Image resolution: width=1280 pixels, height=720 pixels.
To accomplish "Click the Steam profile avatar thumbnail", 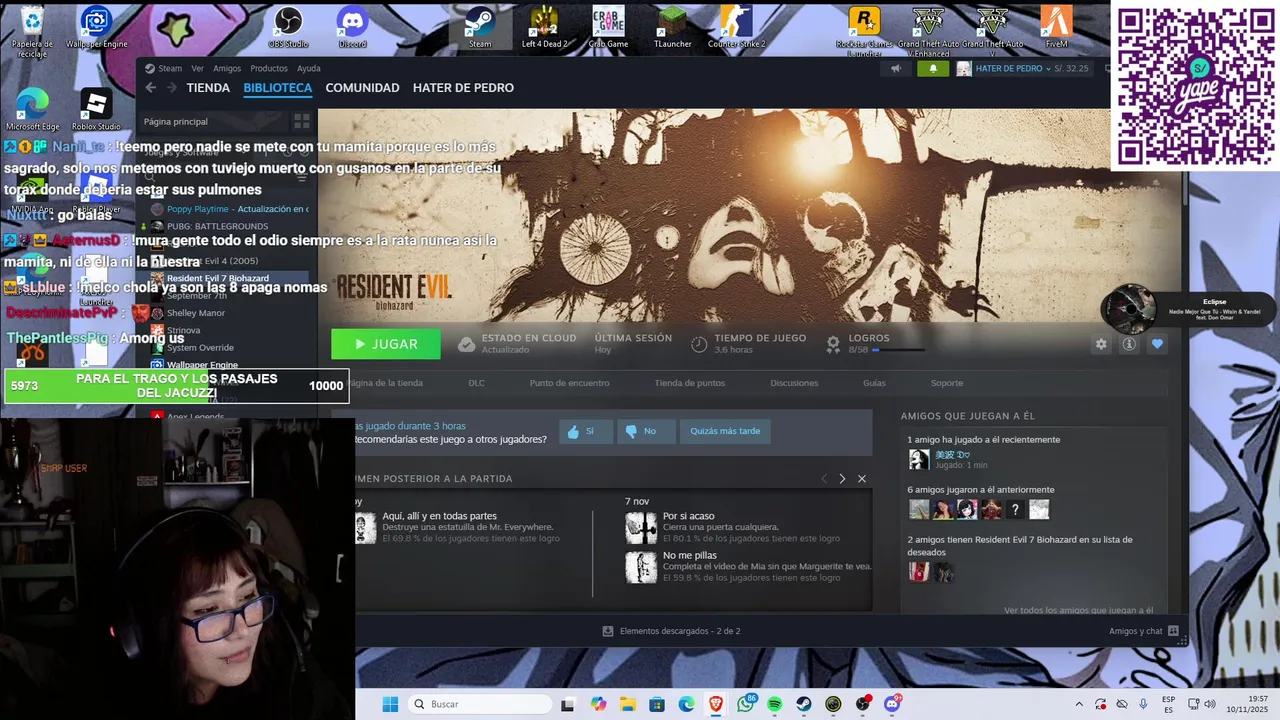I will click(x=964, y=68).
